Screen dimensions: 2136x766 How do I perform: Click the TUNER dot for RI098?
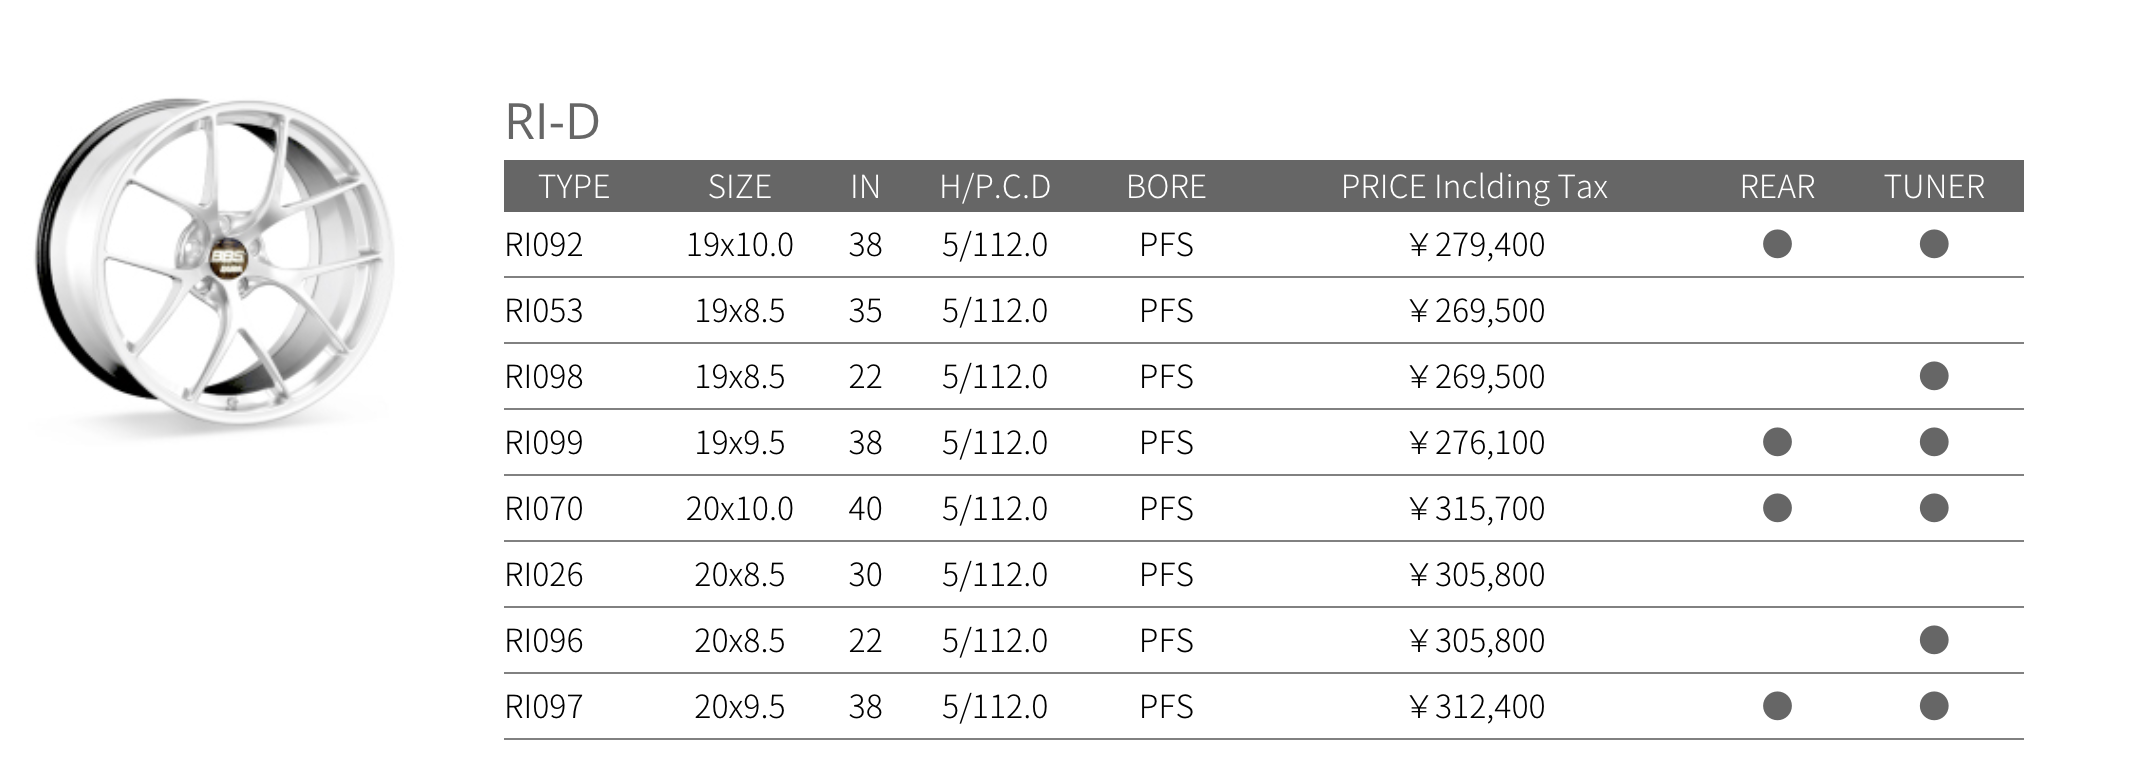[x=1934, y=376]
